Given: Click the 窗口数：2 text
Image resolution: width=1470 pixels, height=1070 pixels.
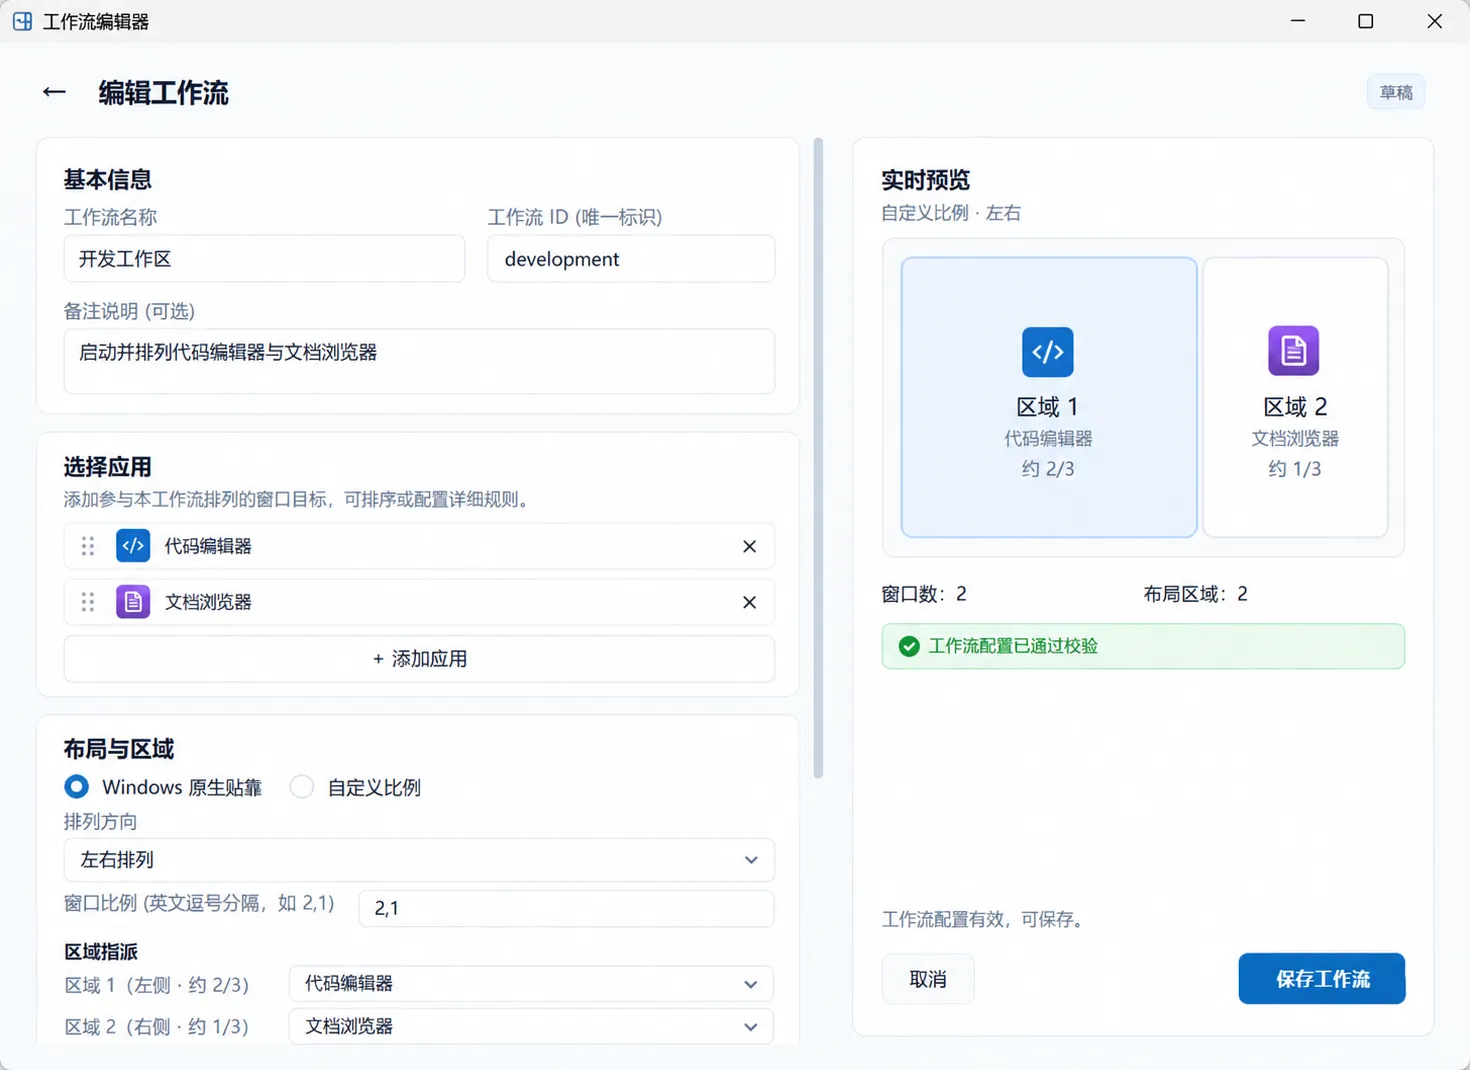Looking at the screenshot, I should pyautogui.click(x=924, y=594).
